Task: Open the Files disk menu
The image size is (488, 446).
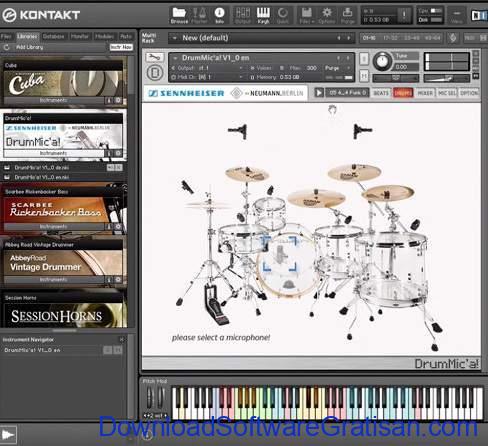Action: [x=306, y=15]
